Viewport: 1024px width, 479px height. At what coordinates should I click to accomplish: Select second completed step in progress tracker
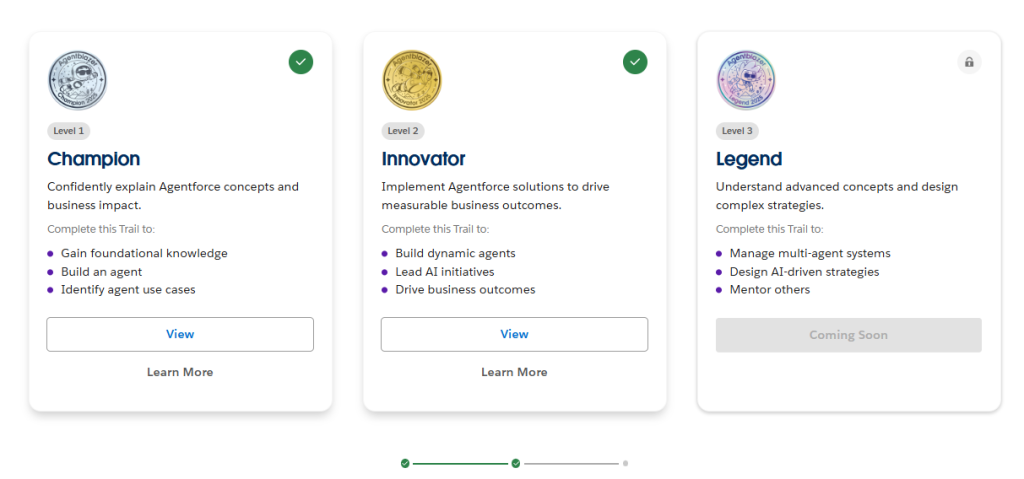516,463
